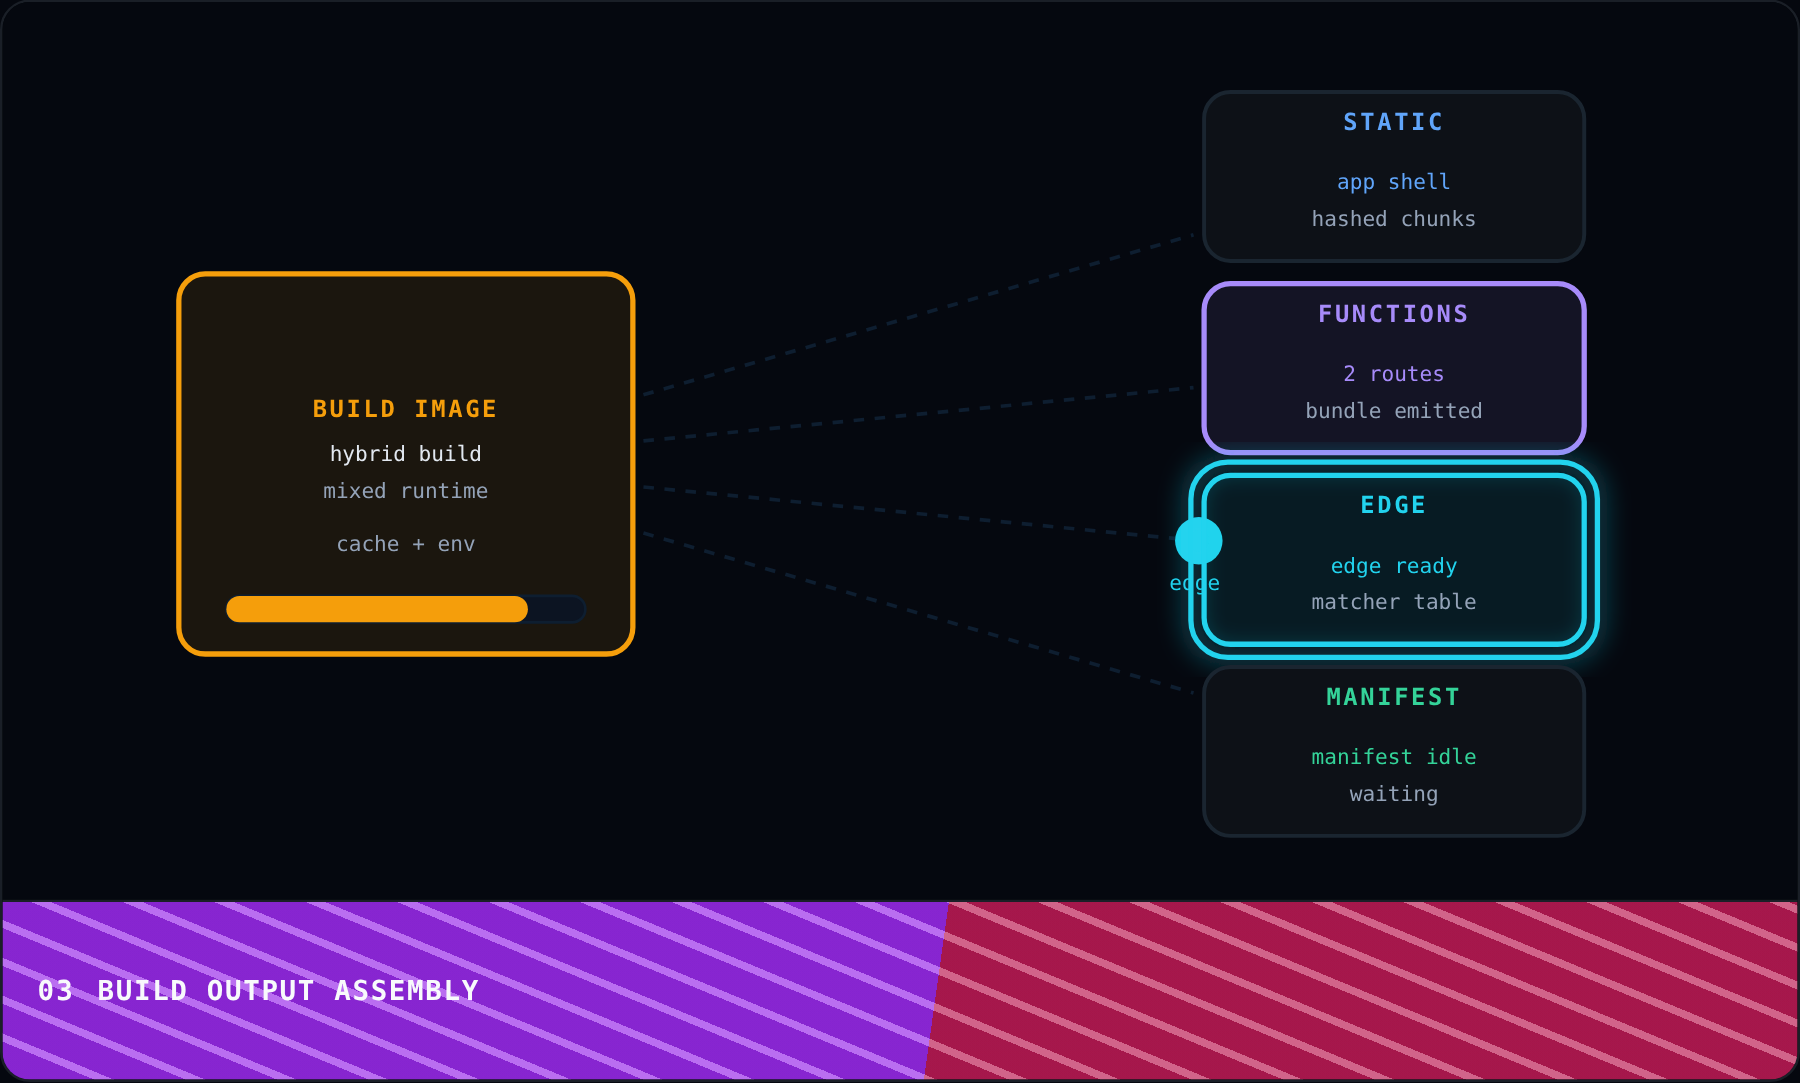Image resolution: width=1800 pixels, height=1083 pixels.
Task: Select the FUNCTIONS output card
Action: pyautogui.click(x=1394, y=368)
